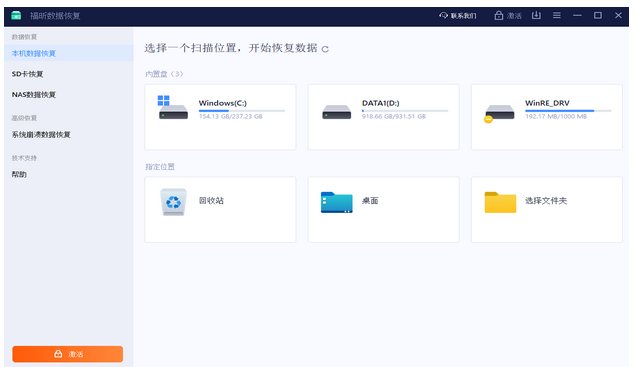Select the Windows(C:) drive card
This screenshot has width=637, height=367.
click(x=220, y=117)
